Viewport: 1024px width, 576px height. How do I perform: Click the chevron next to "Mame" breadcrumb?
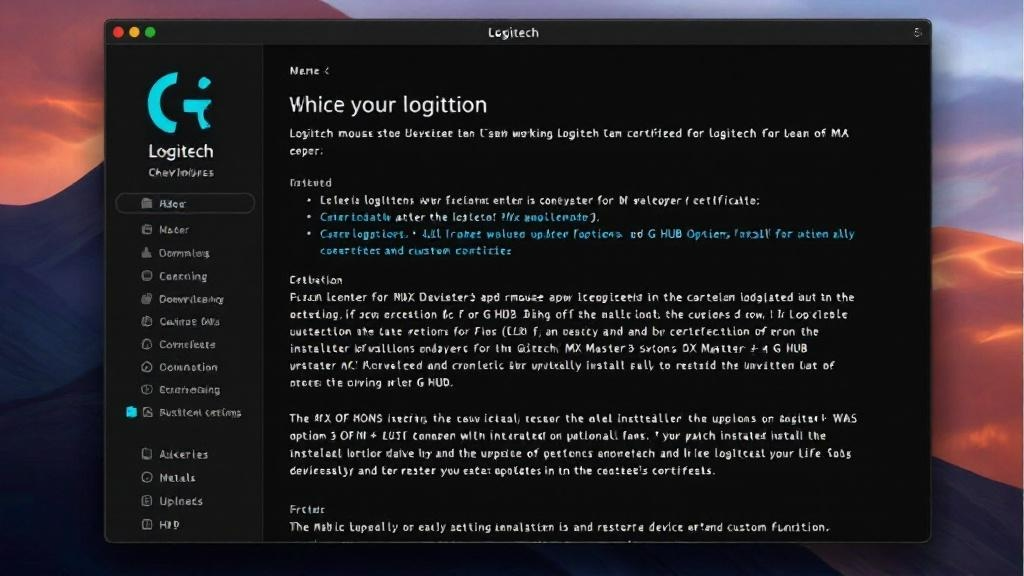pyautogui.click(x=326, y=71)
